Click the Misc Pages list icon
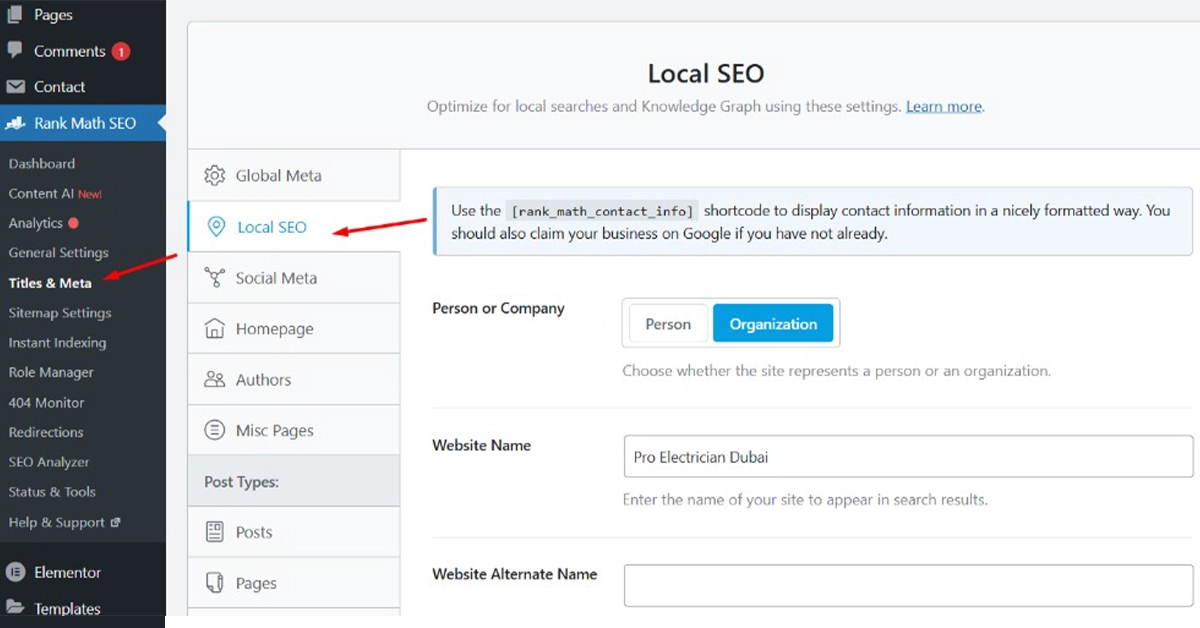Viewport: 1200px width, 628px height. click(x=214, y=431)
